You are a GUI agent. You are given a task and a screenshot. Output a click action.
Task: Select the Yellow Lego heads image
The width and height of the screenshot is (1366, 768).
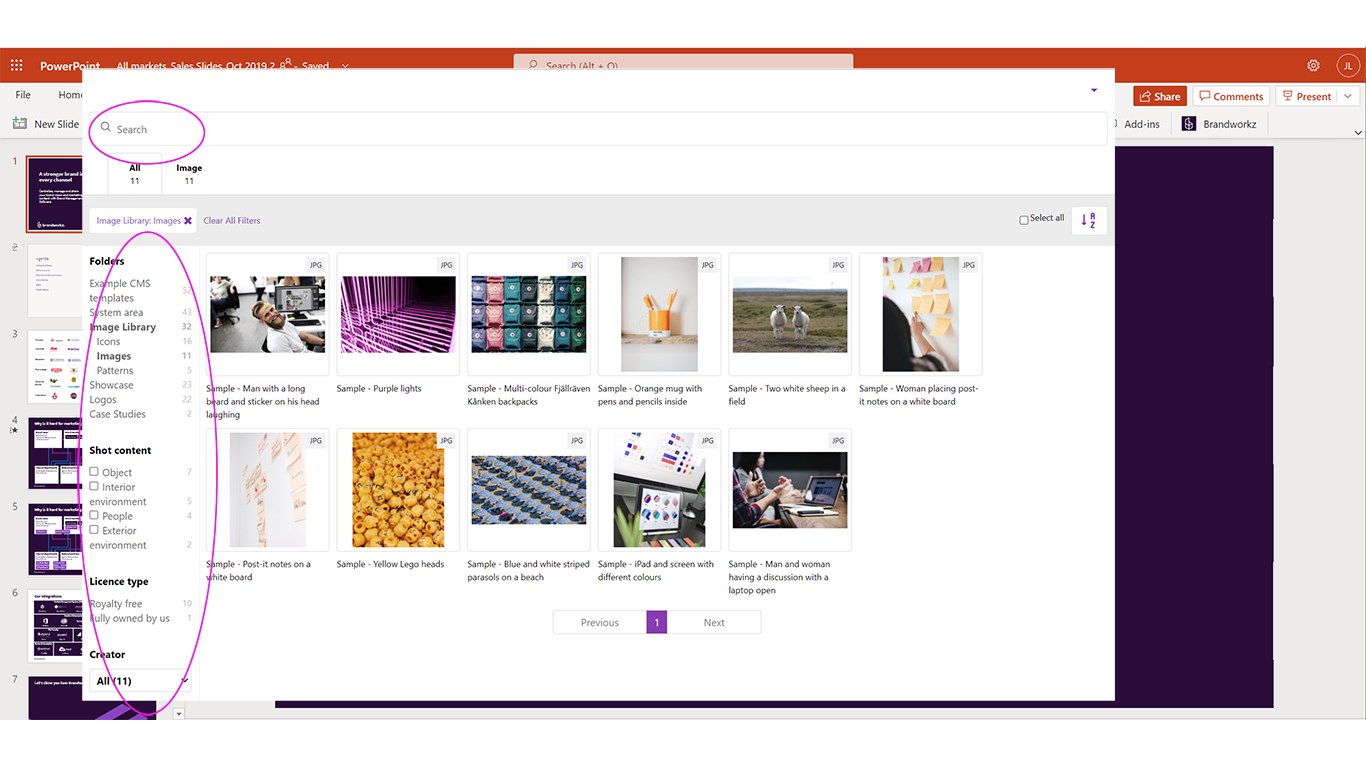(x=398, y=490)
